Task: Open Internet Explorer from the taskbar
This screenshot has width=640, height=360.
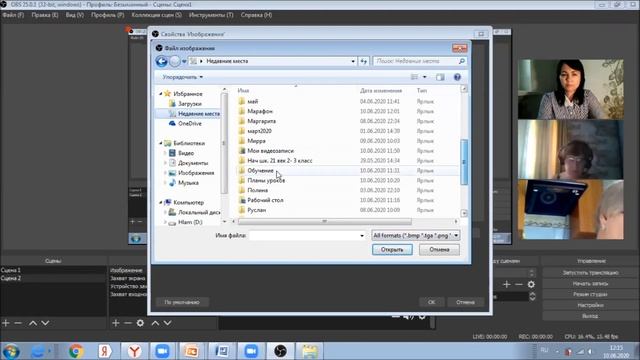Action: [39, 351]
